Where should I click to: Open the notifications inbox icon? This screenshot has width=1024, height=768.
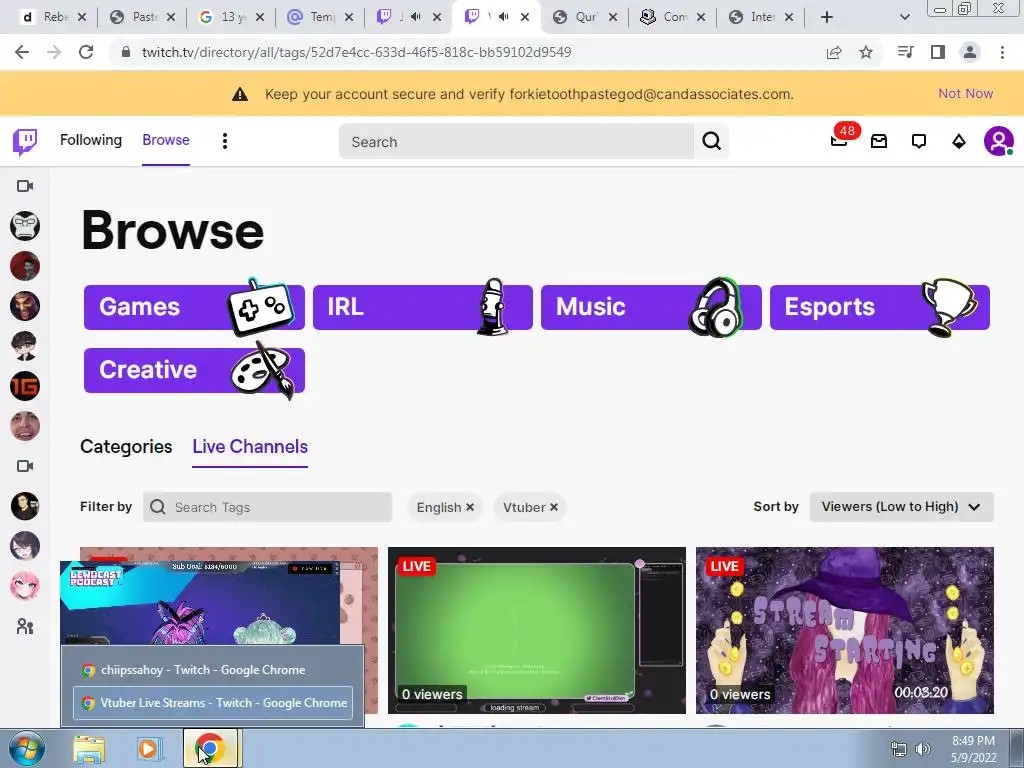(879, 141)
